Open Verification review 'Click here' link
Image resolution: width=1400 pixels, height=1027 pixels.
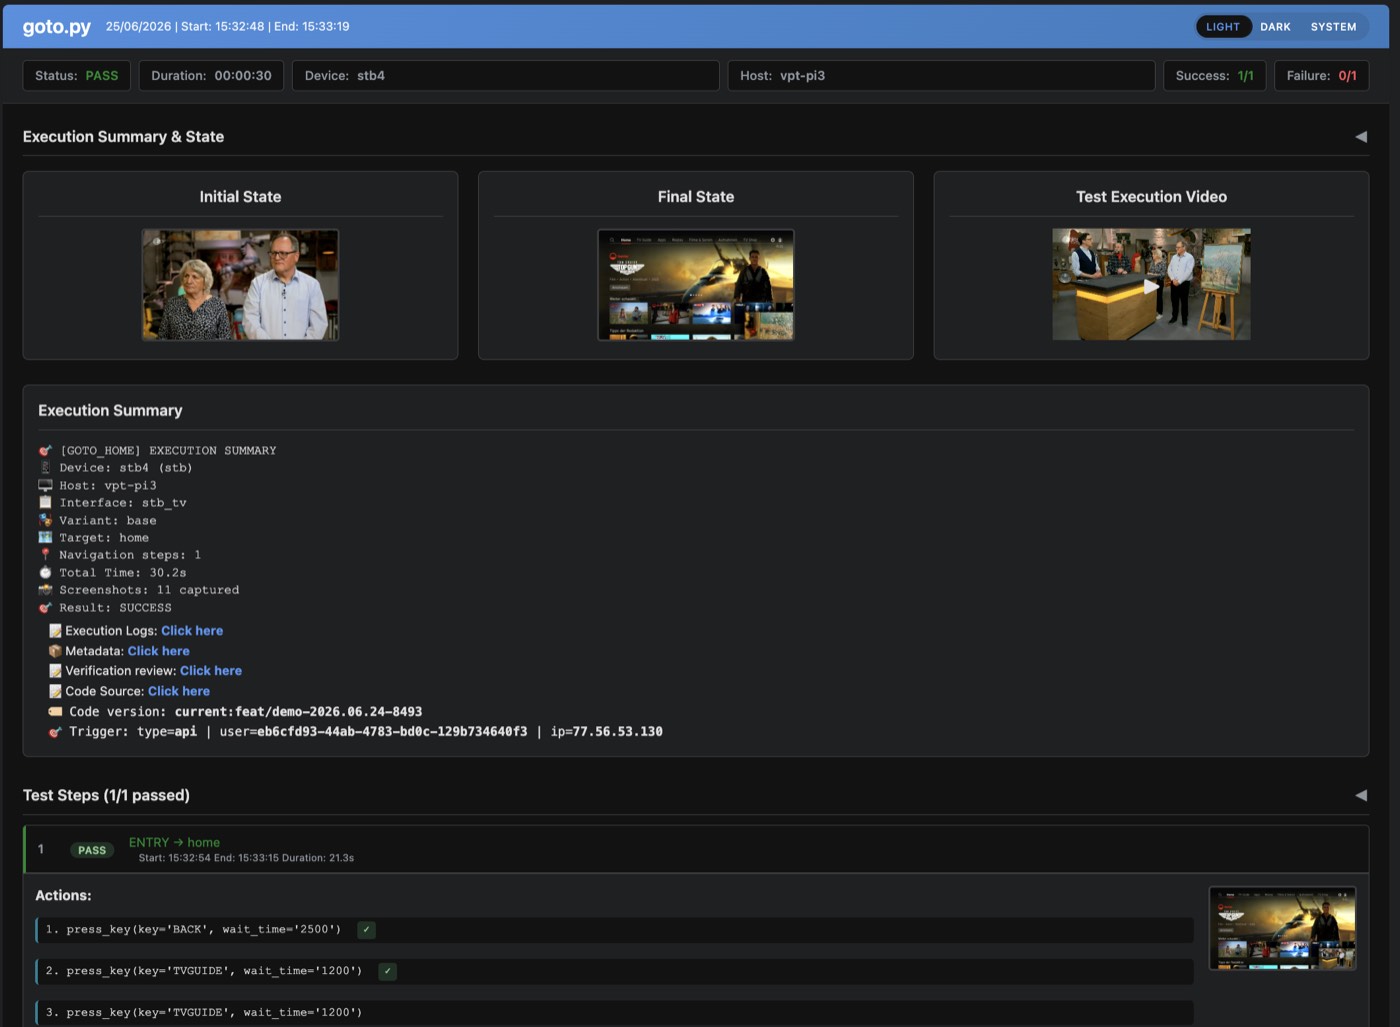[x=211, y=671]
